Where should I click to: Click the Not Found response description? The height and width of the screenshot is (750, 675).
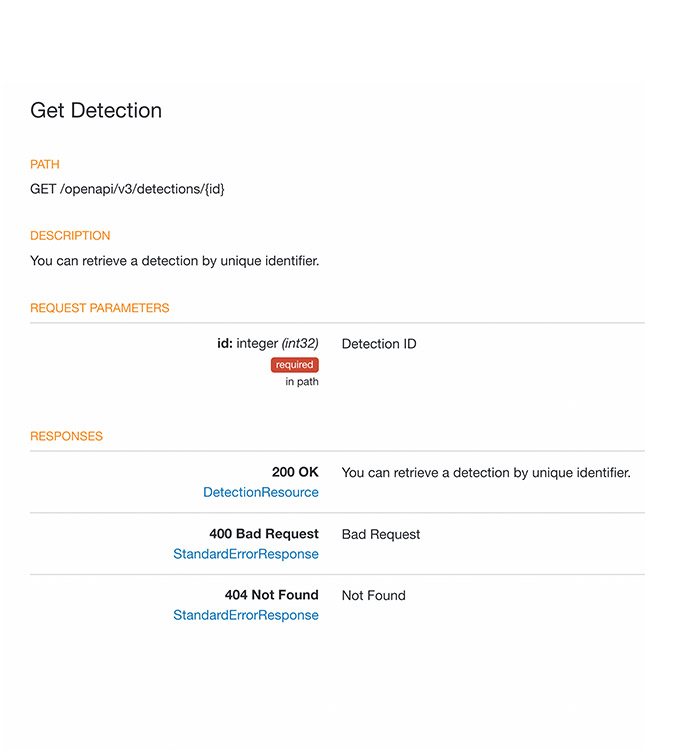[x=373, y=595]
